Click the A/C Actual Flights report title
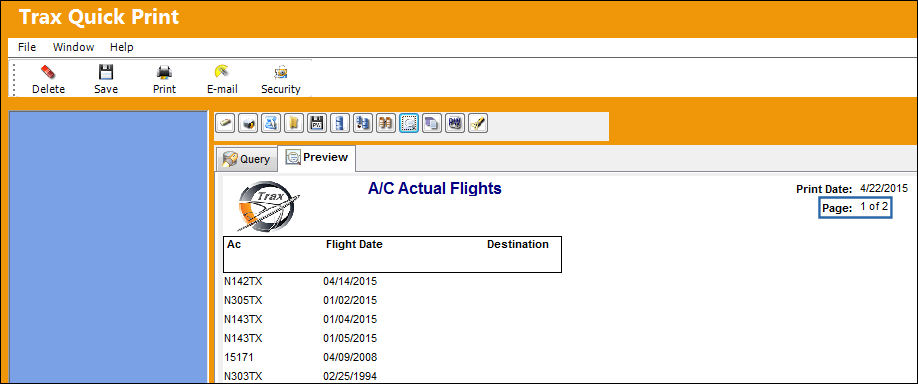This screenshot has width=918, height=384. tap(434, 189)
